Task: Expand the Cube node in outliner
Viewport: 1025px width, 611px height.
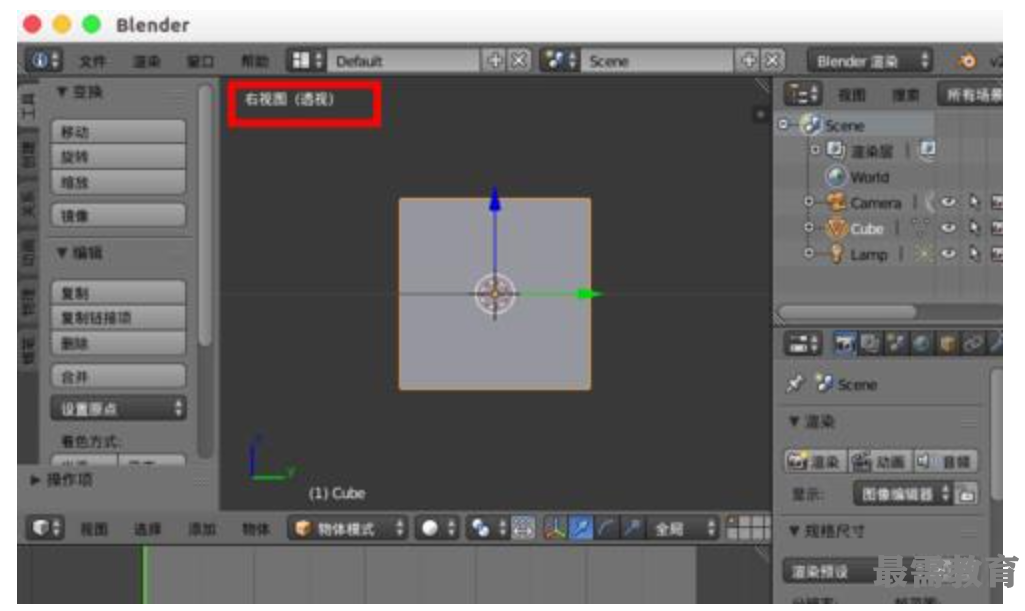Action: point(809,227)
